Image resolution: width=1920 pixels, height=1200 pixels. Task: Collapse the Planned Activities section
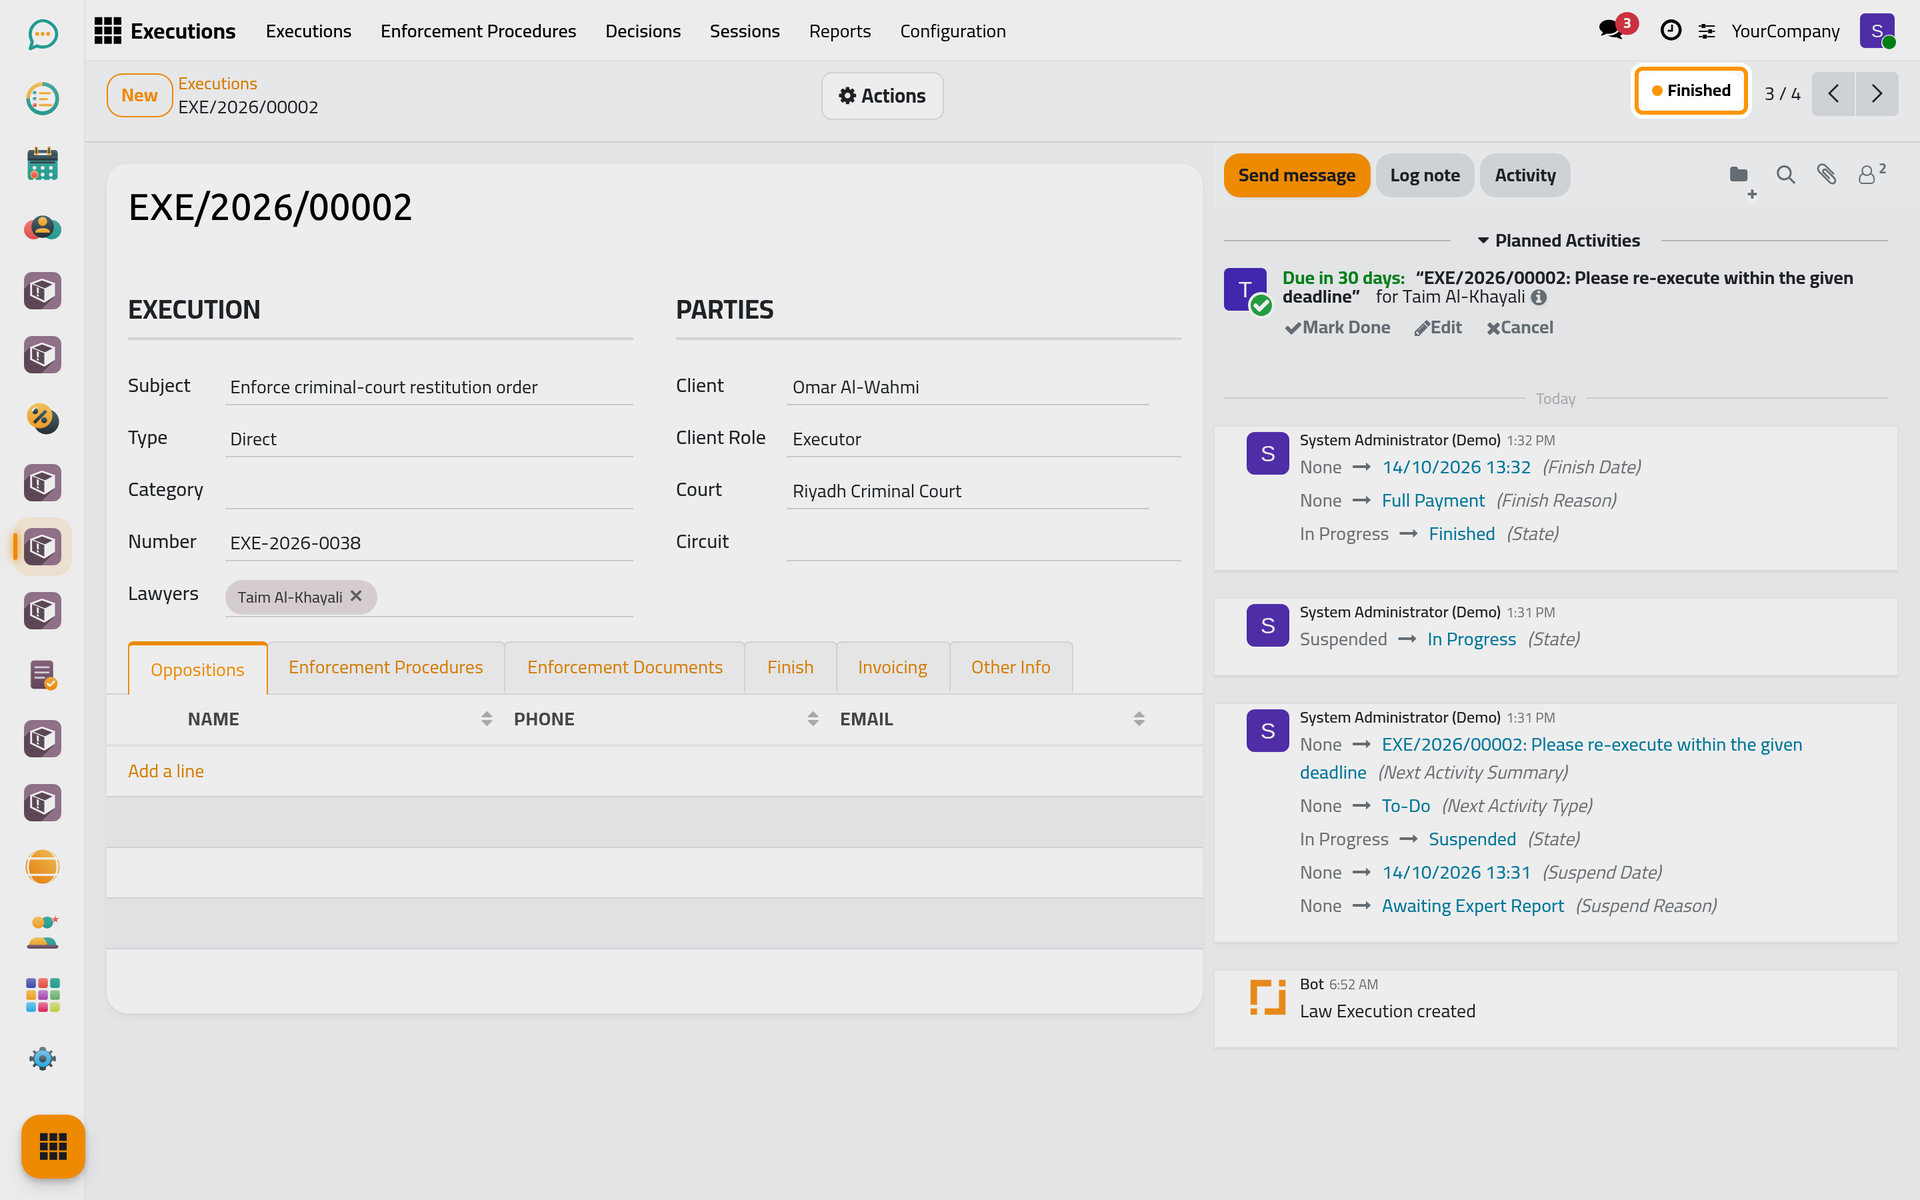coord(1558,241)
